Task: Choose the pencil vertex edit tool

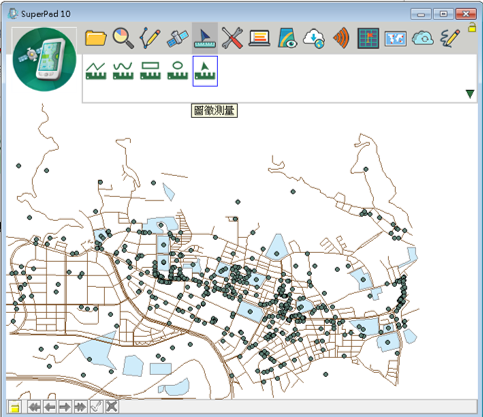Action: 150,38
